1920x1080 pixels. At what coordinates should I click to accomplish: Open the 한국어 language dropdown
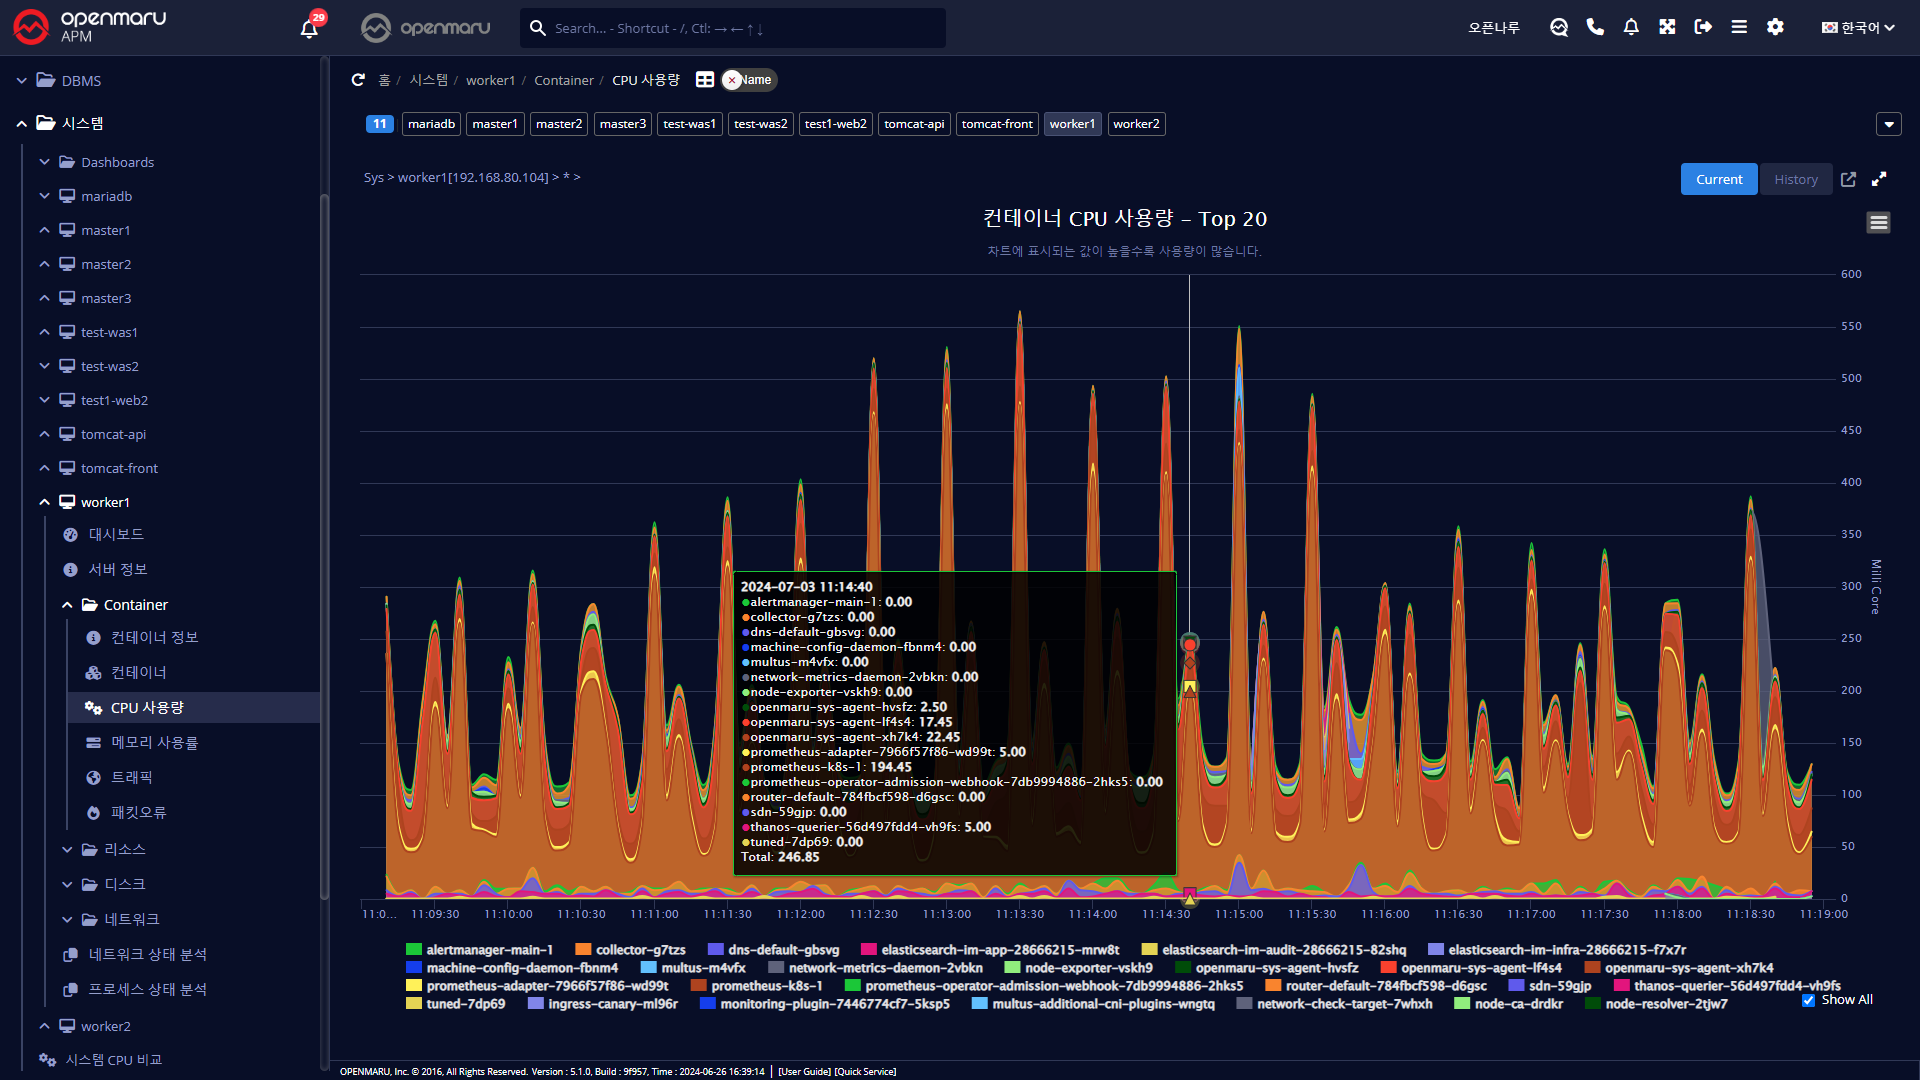click(x=1857, y=28)
